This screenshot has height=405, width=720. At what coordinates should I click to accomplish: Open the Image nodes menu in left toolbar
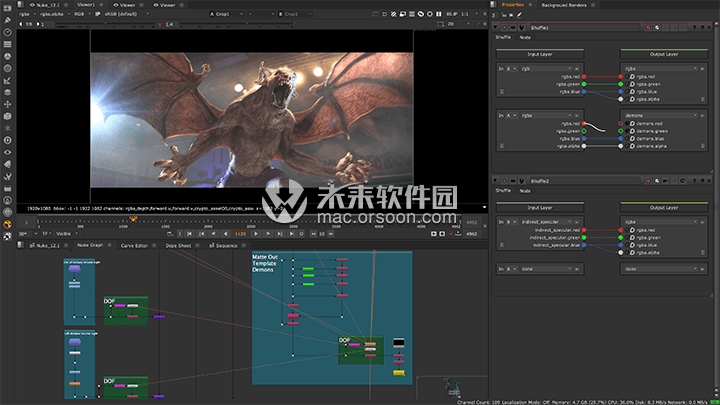[7, 8]
